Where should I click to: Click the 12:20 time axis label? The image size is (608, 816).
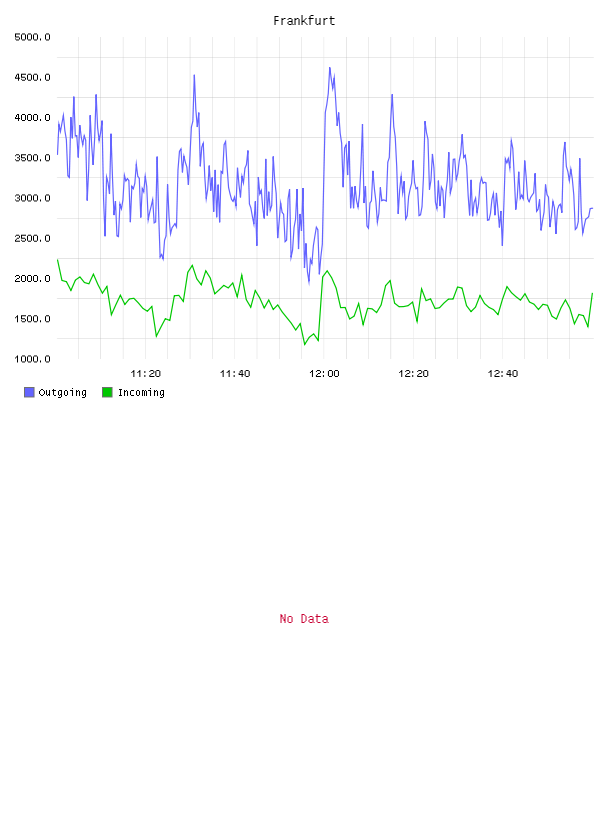point(413,374)
